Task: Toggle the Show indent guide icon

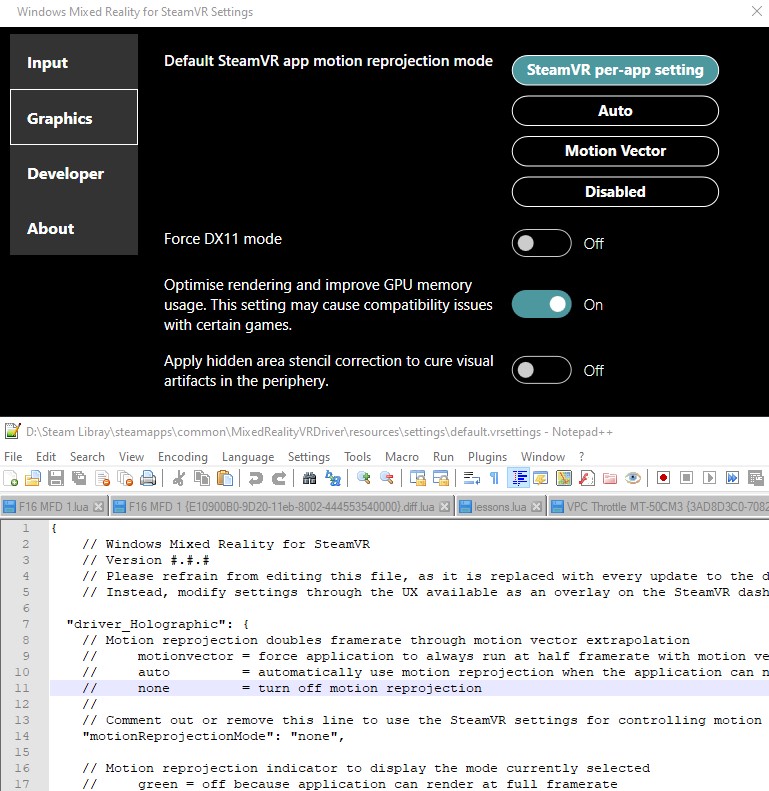Action: (x=519, y=478)
